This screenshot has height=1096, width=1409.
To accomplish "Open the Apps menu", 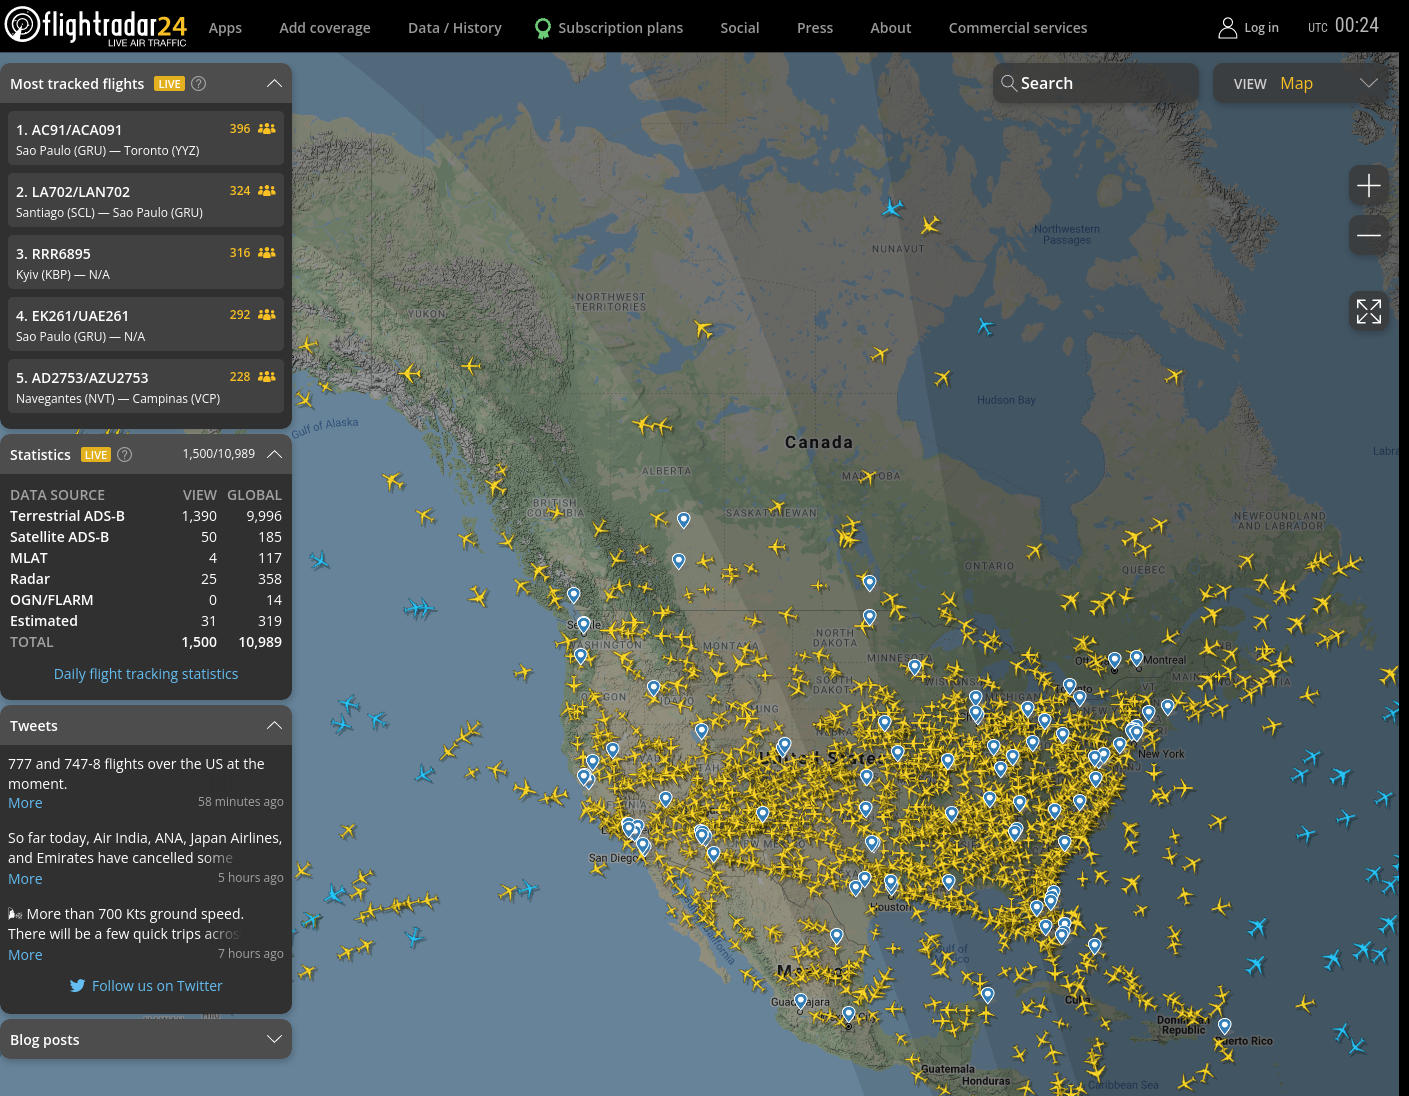I will [225, 28].
